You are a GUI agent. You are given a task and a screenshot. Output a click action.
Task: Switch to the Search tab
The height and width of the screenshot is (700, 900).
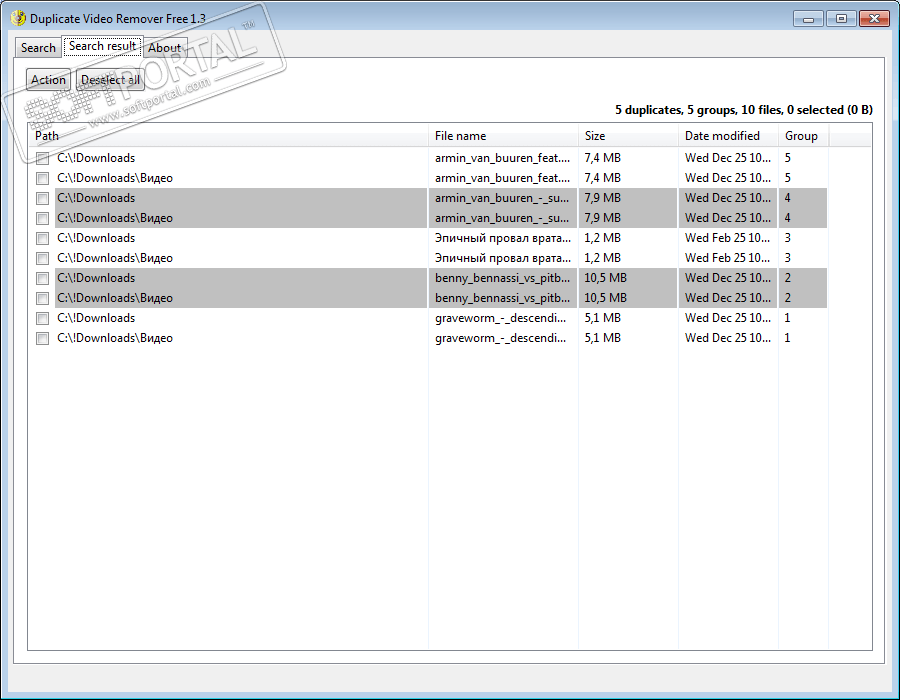38,48
